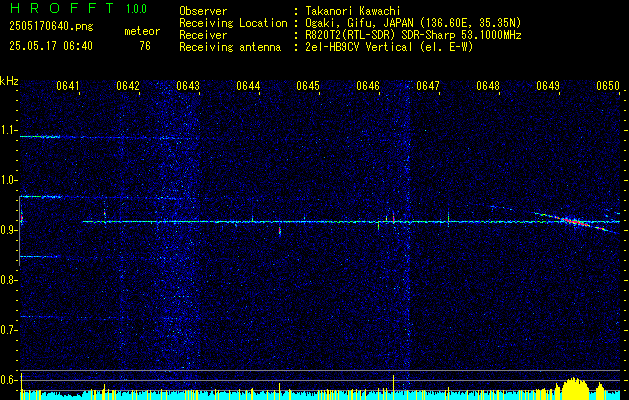Click the large yellow power peak near 0649
629x400 pixels.
click(x=575, y=388)
